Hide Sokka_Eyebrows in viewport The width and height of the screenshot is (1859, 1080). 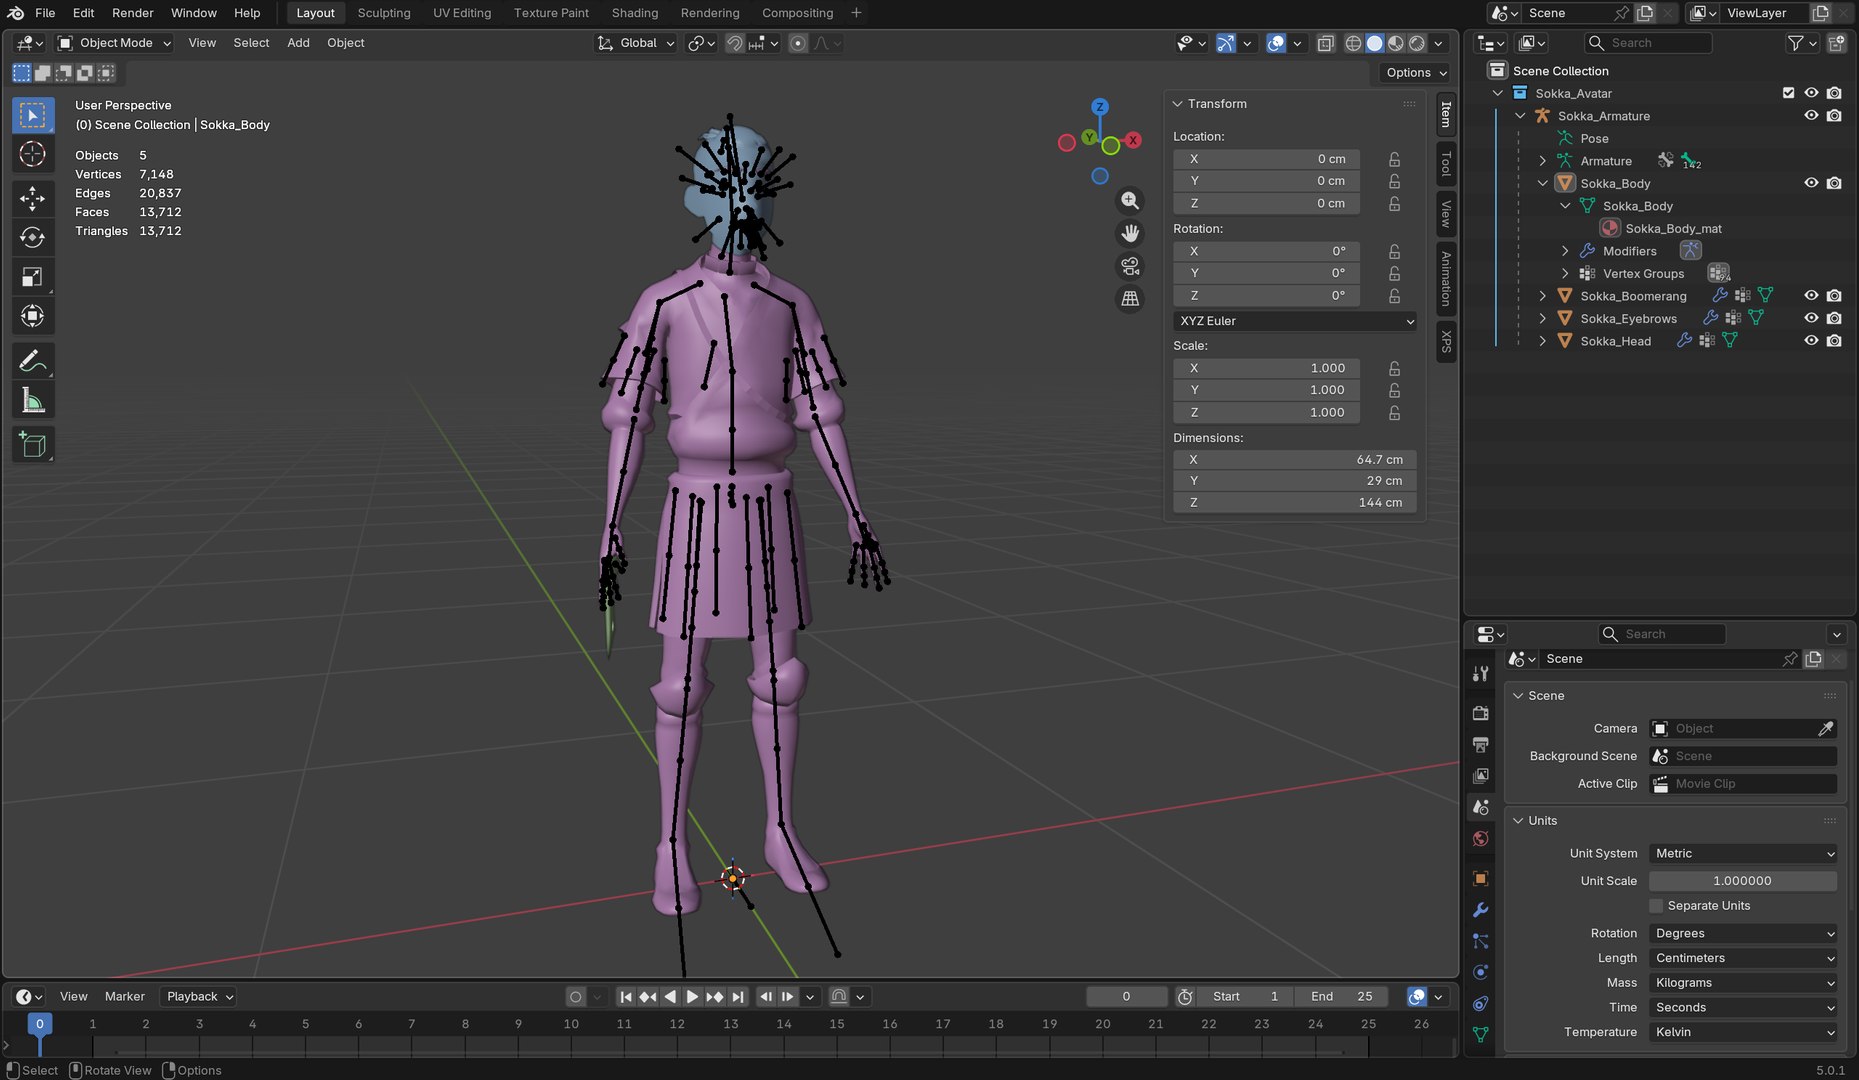[x=1811, y=318]
